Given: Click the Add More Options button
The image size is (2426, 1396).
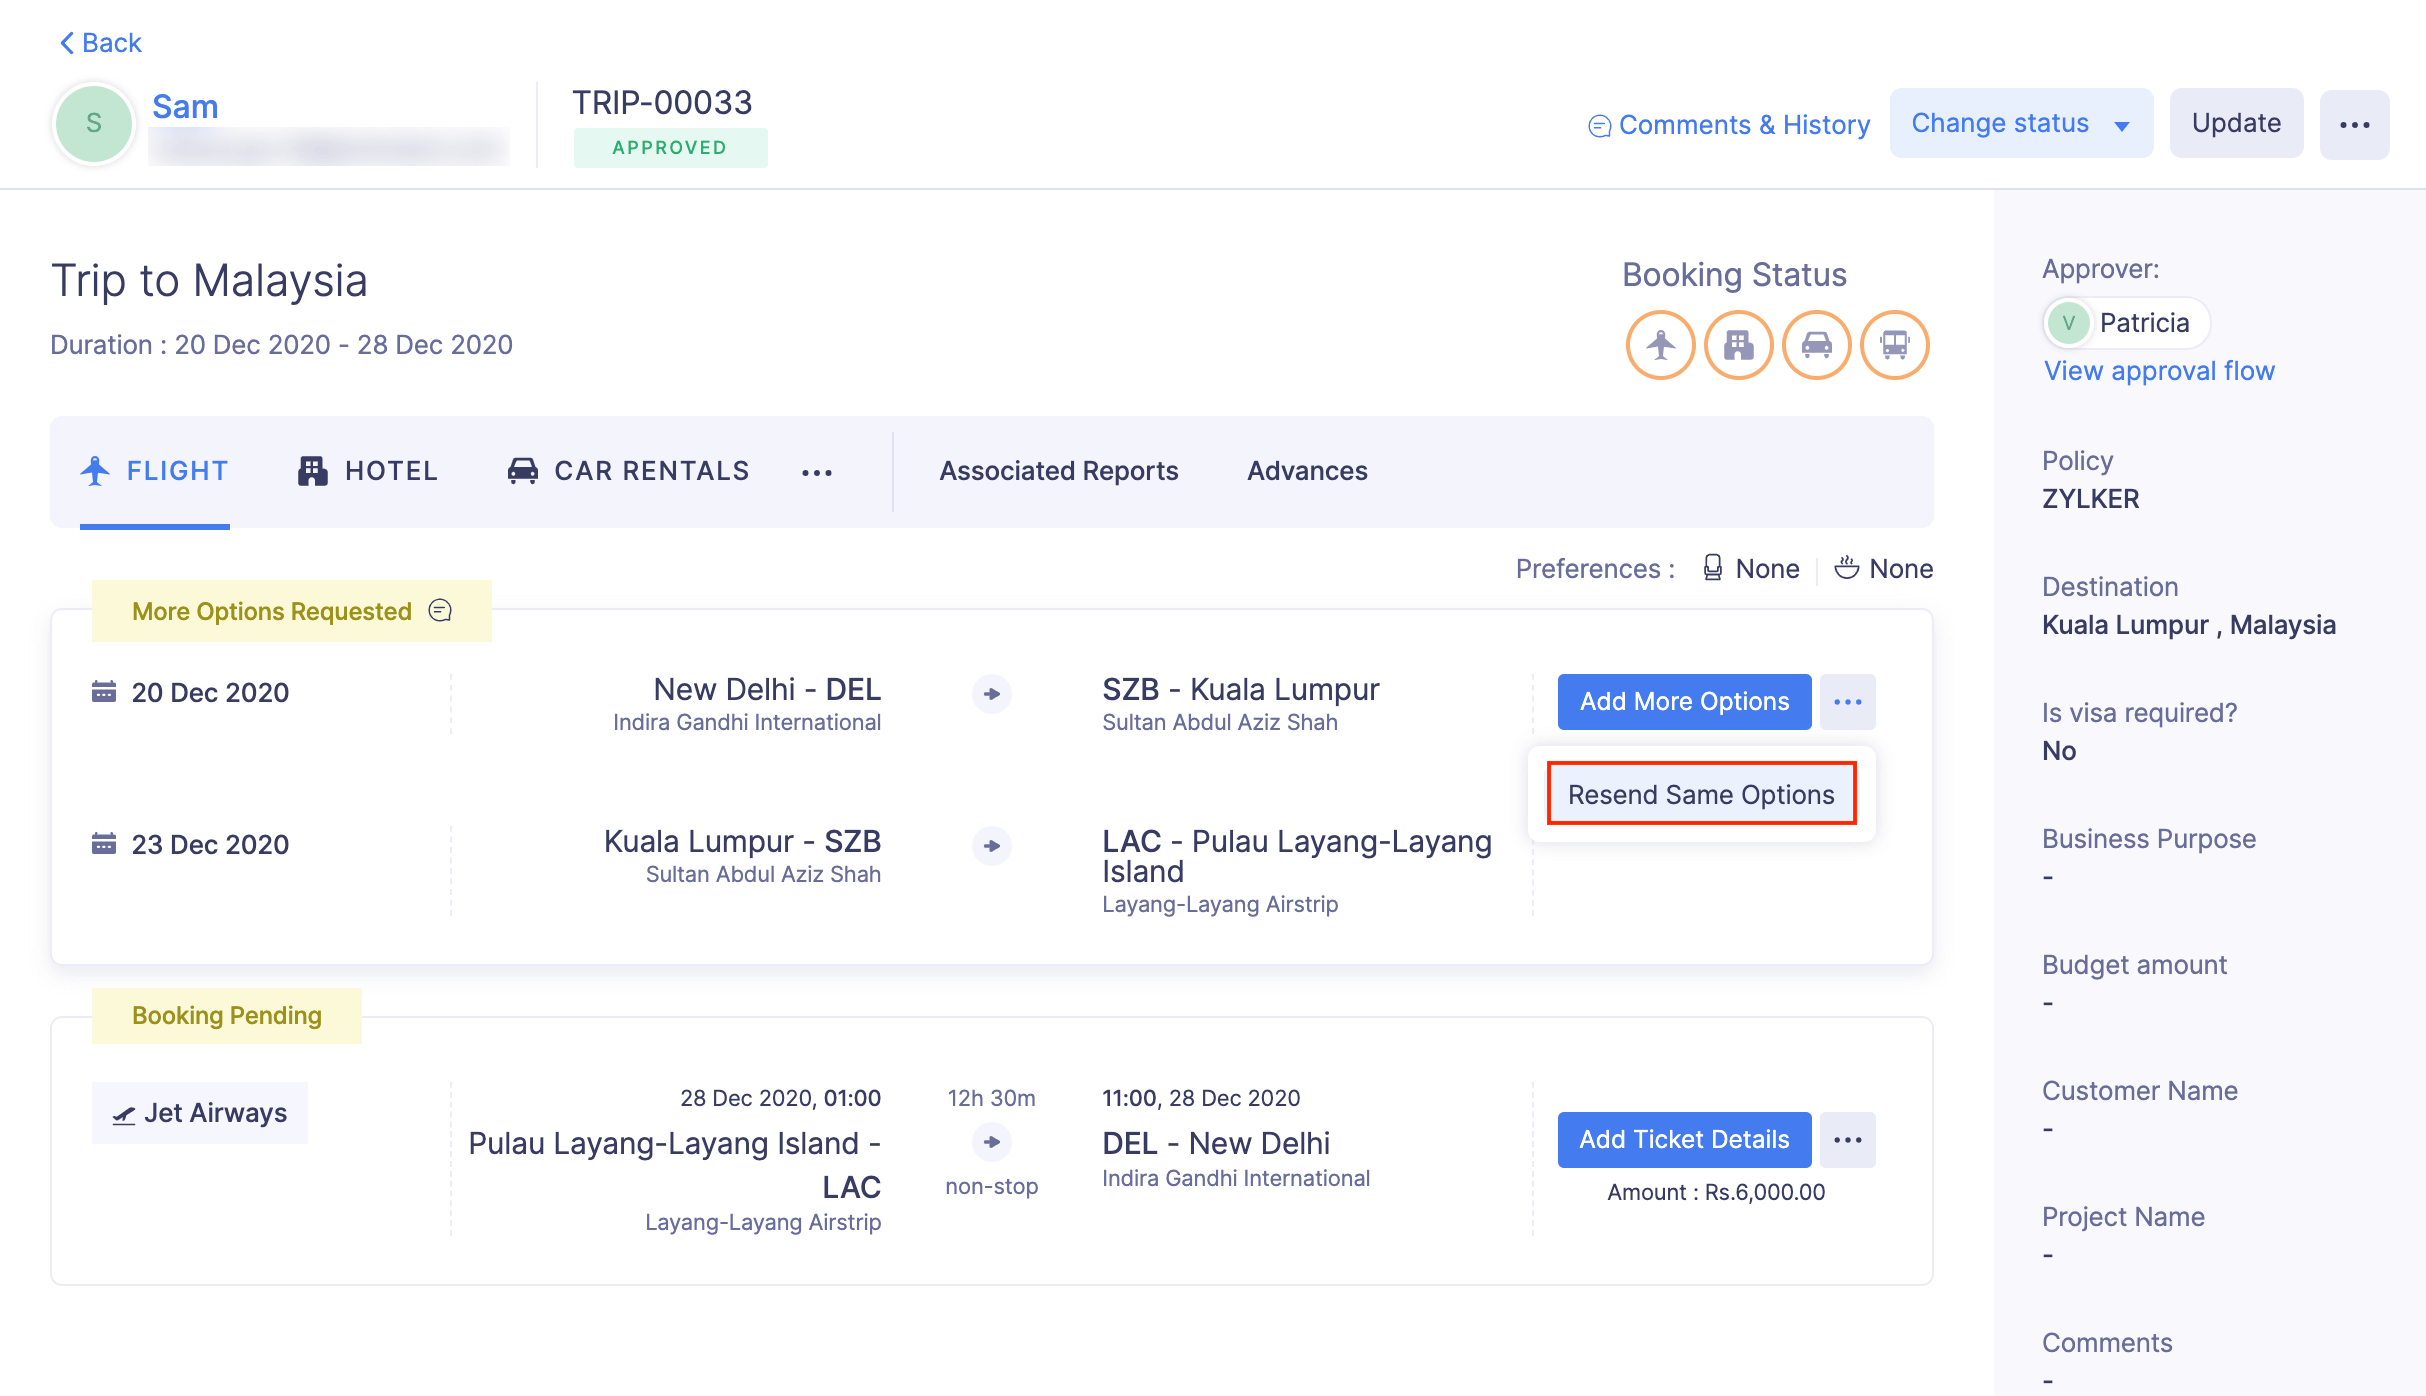Looking at the screenshot, I should tap(1684, 701).
